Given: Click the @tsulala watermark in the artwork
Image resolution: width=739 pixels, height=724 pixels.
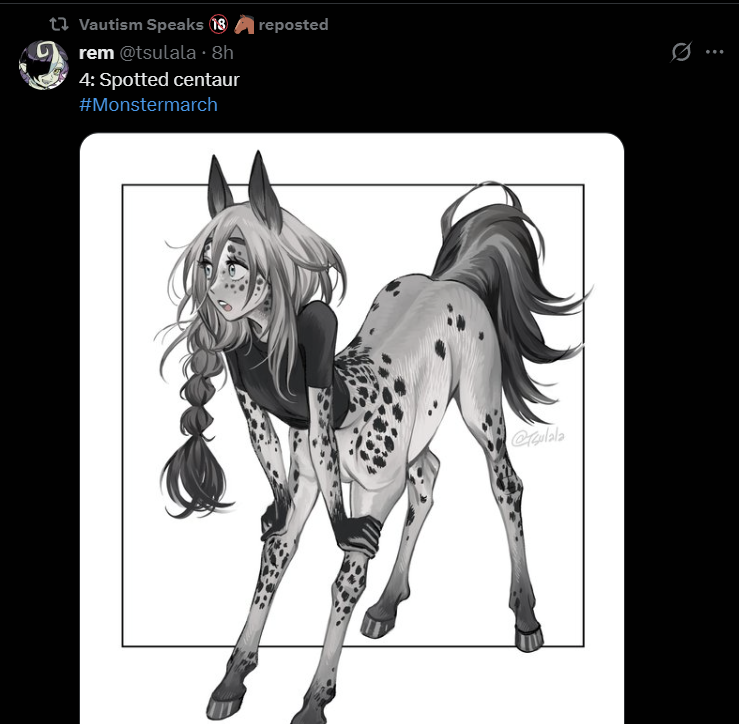Looking at the screenshot, I should click(538, 438).
